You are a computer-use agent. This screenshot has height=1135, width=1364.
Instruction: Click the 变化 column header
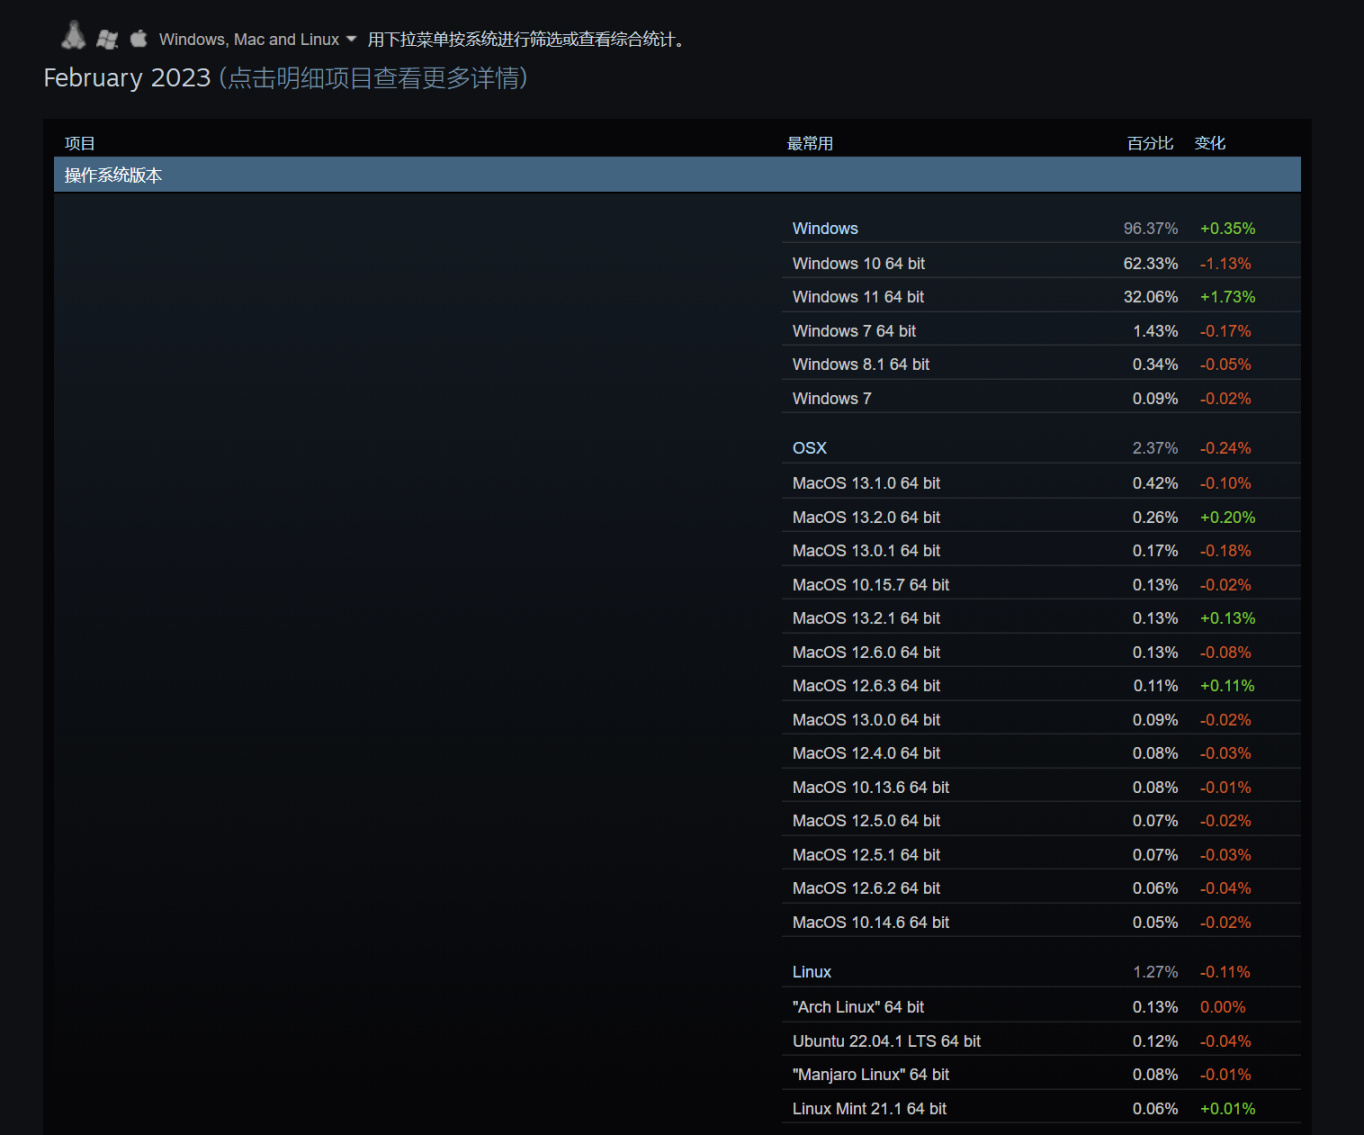point(1210,143)
